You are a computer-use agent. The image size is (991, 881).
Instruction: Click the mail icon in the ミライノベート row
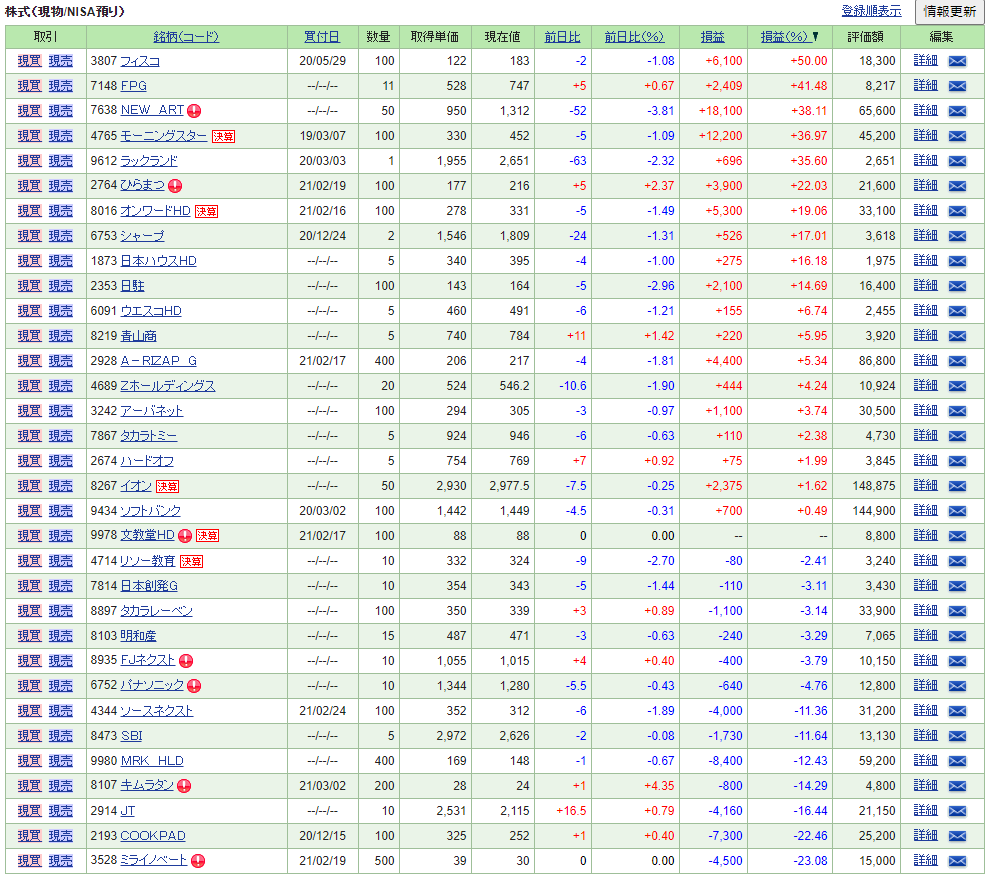(957, 861)
